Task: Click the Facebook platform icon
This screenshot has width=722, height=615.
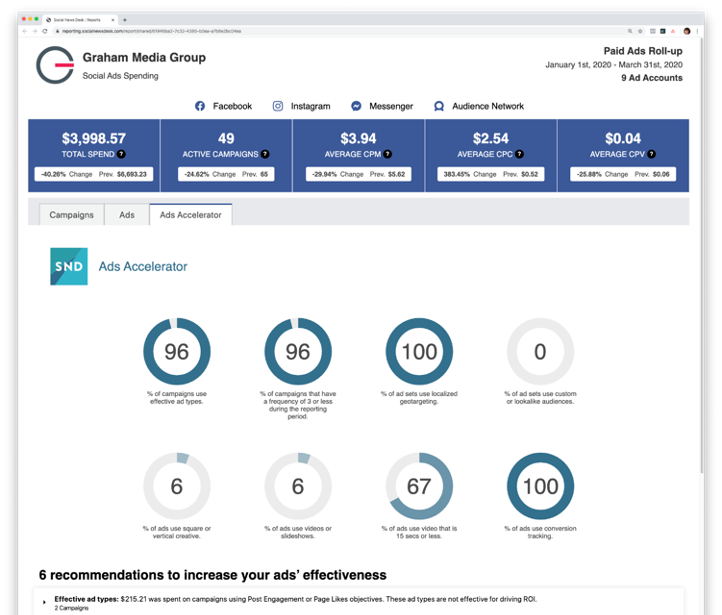Action: pos(200,106)
